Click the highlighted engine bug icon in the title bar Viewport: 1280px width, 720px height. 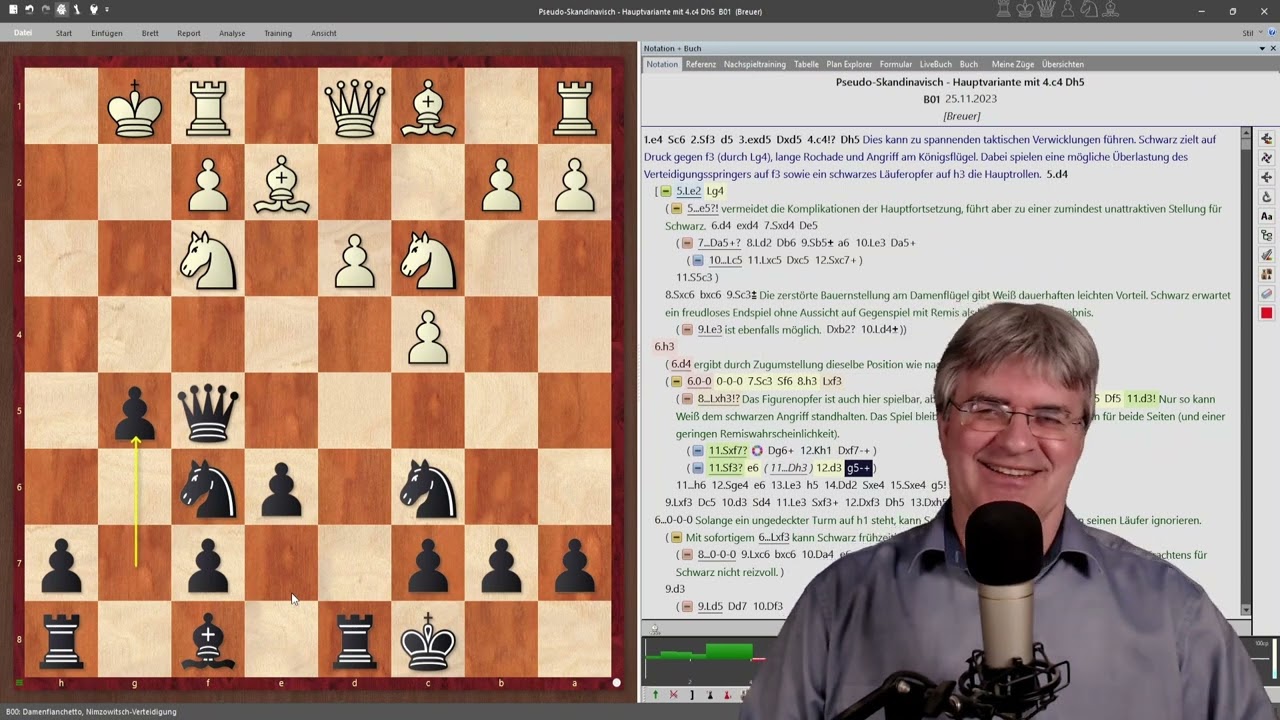pos(61,10)
